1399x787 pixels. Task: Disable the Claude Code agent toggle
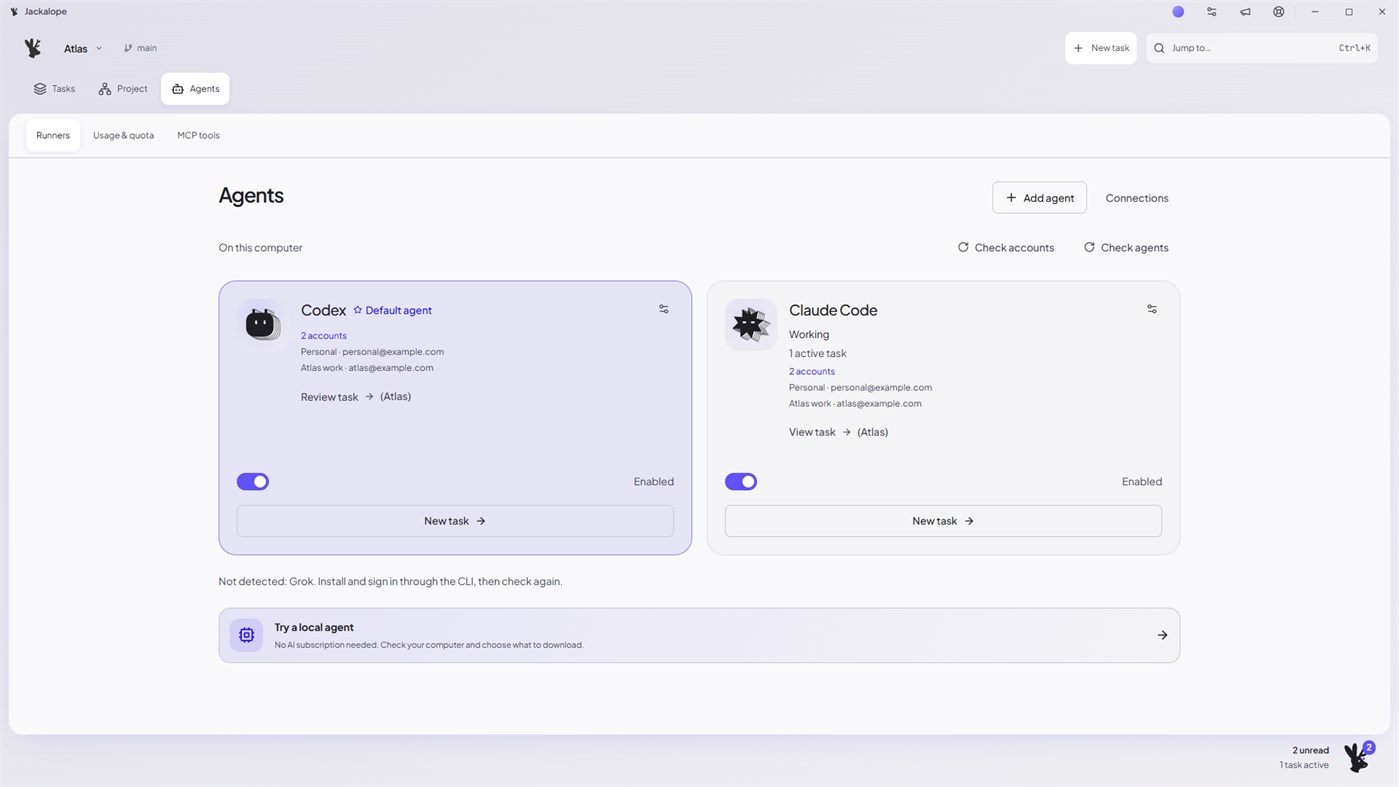[x=741, y=482]
